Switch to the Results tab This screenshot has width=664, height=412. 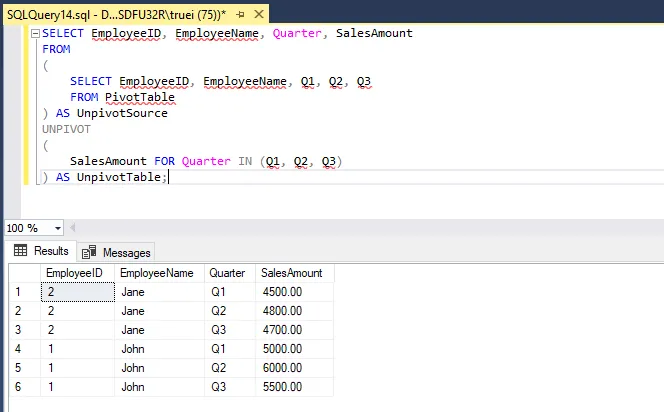pos(41,251)
